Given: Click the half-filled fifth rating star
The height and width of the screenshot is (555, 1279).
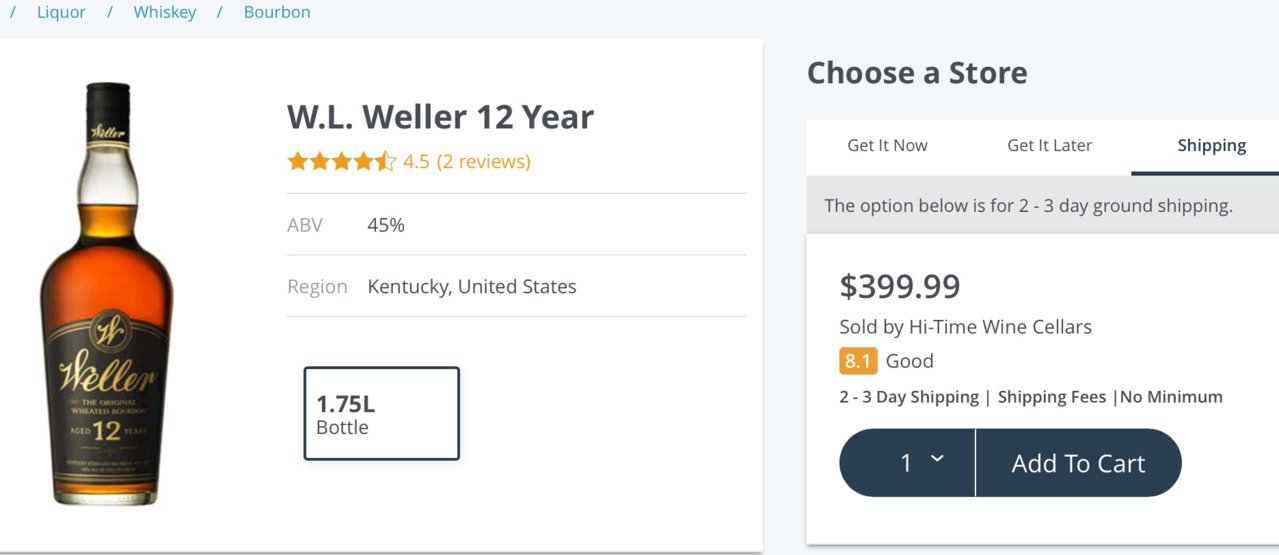Looking at the screenshot, I should tap(386, 161).
